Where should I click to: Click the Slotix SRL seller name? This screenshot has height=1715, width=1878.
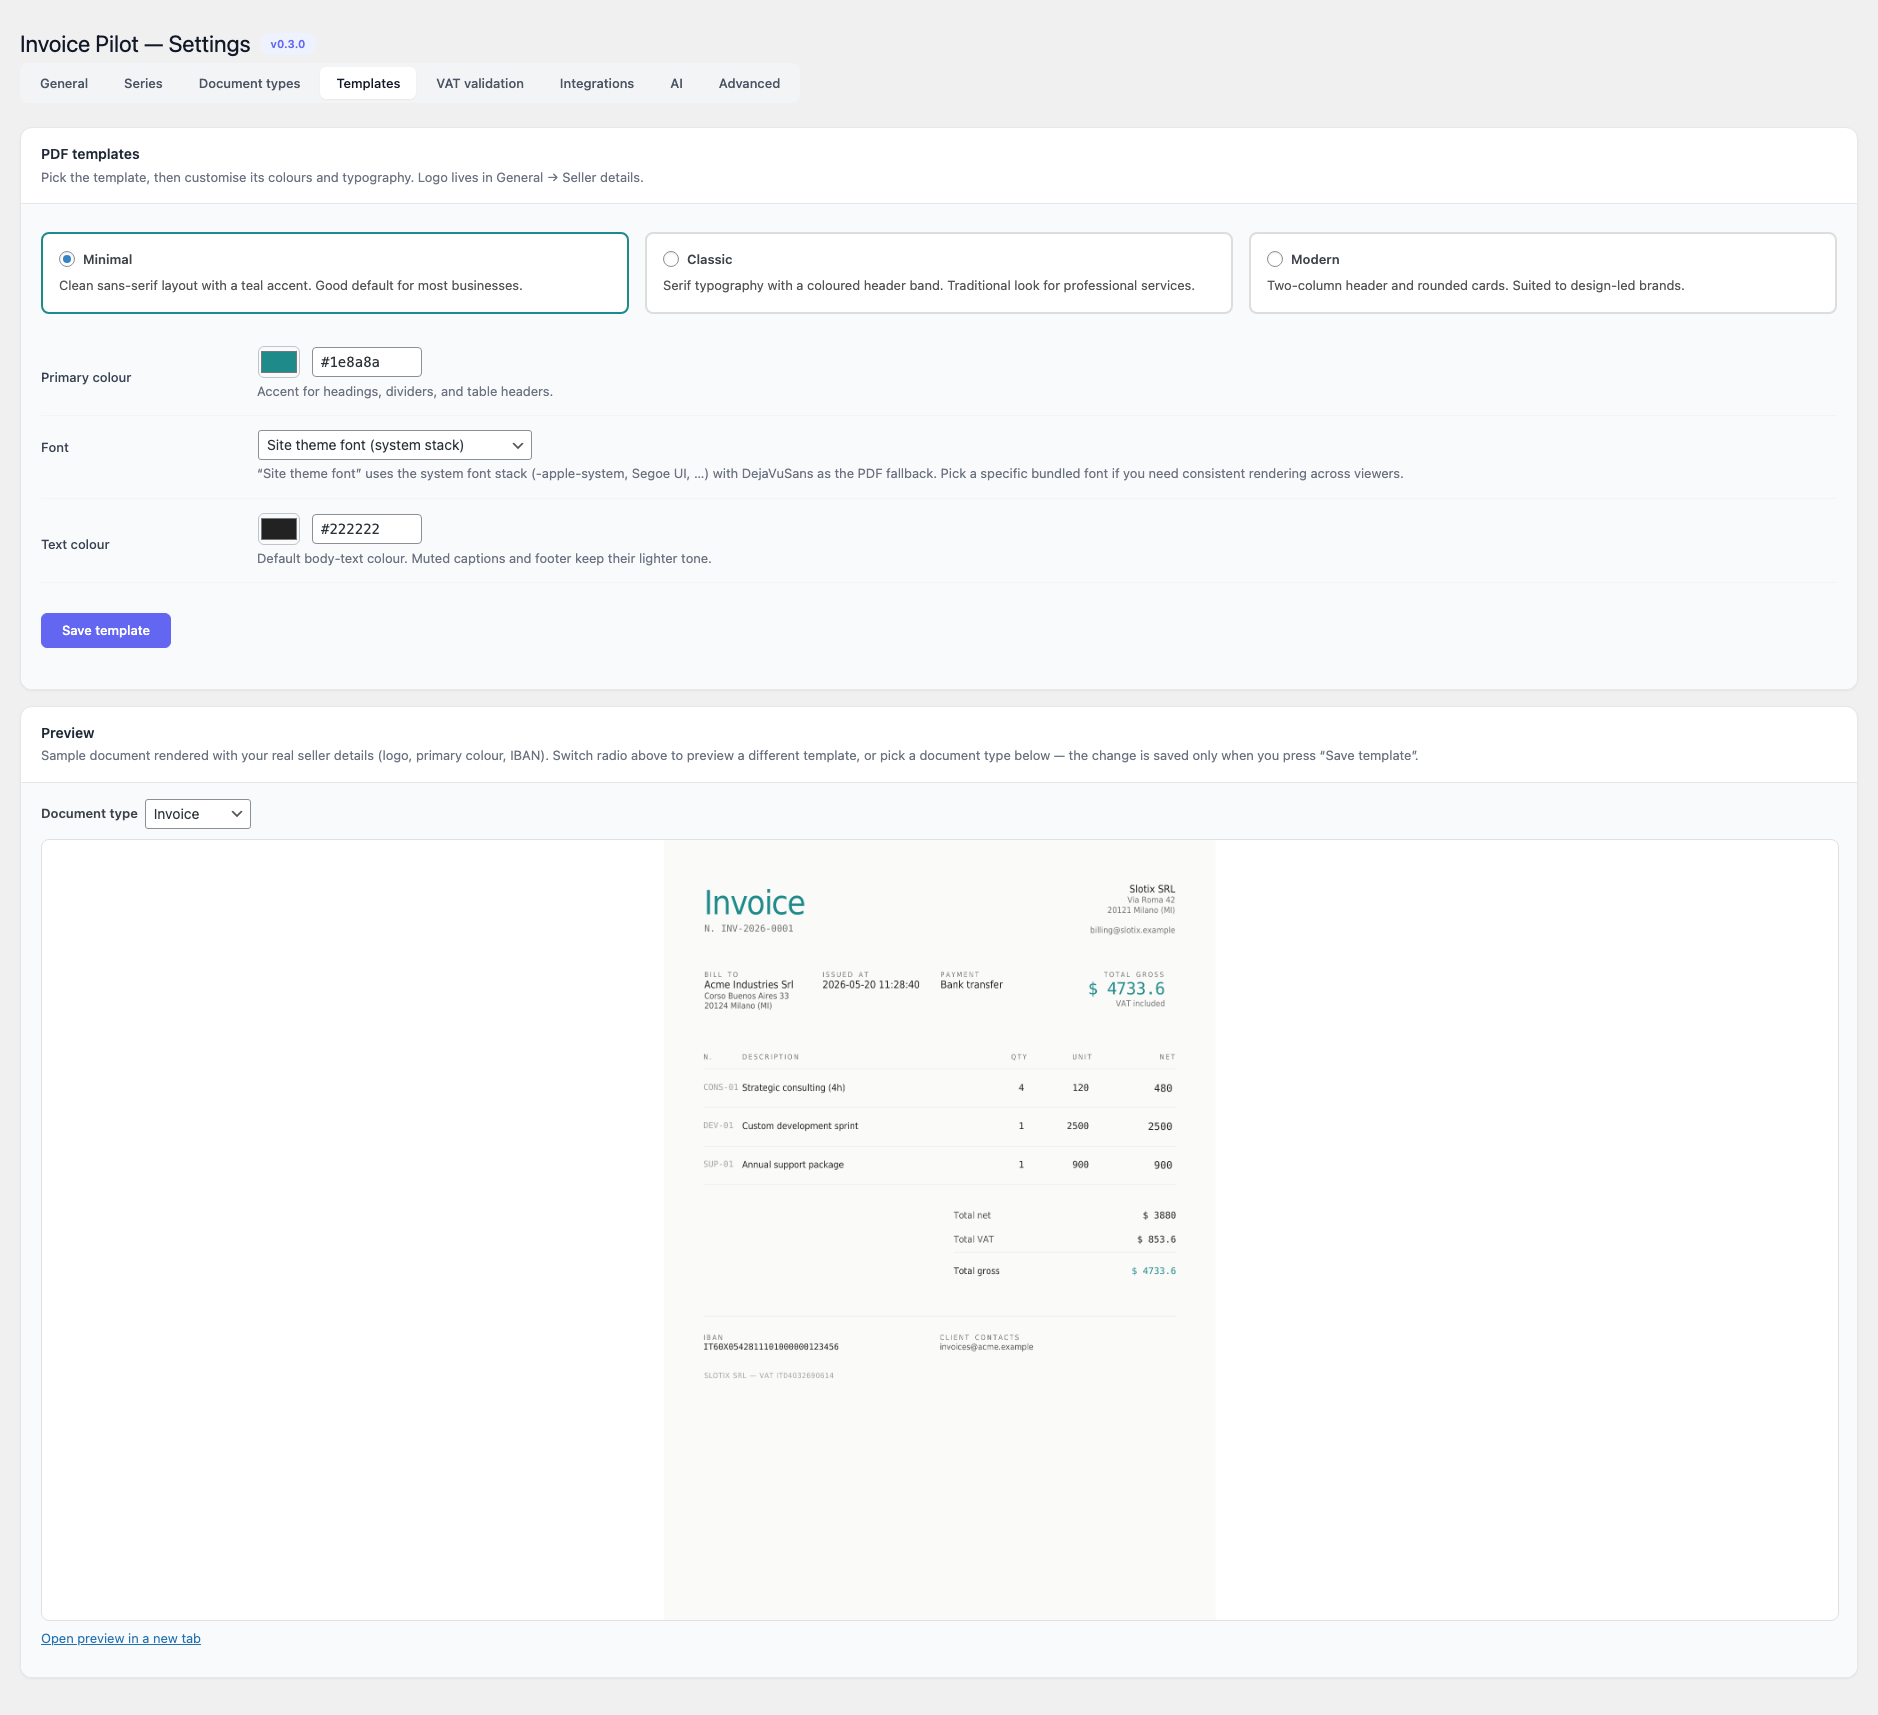point(1152,889)
